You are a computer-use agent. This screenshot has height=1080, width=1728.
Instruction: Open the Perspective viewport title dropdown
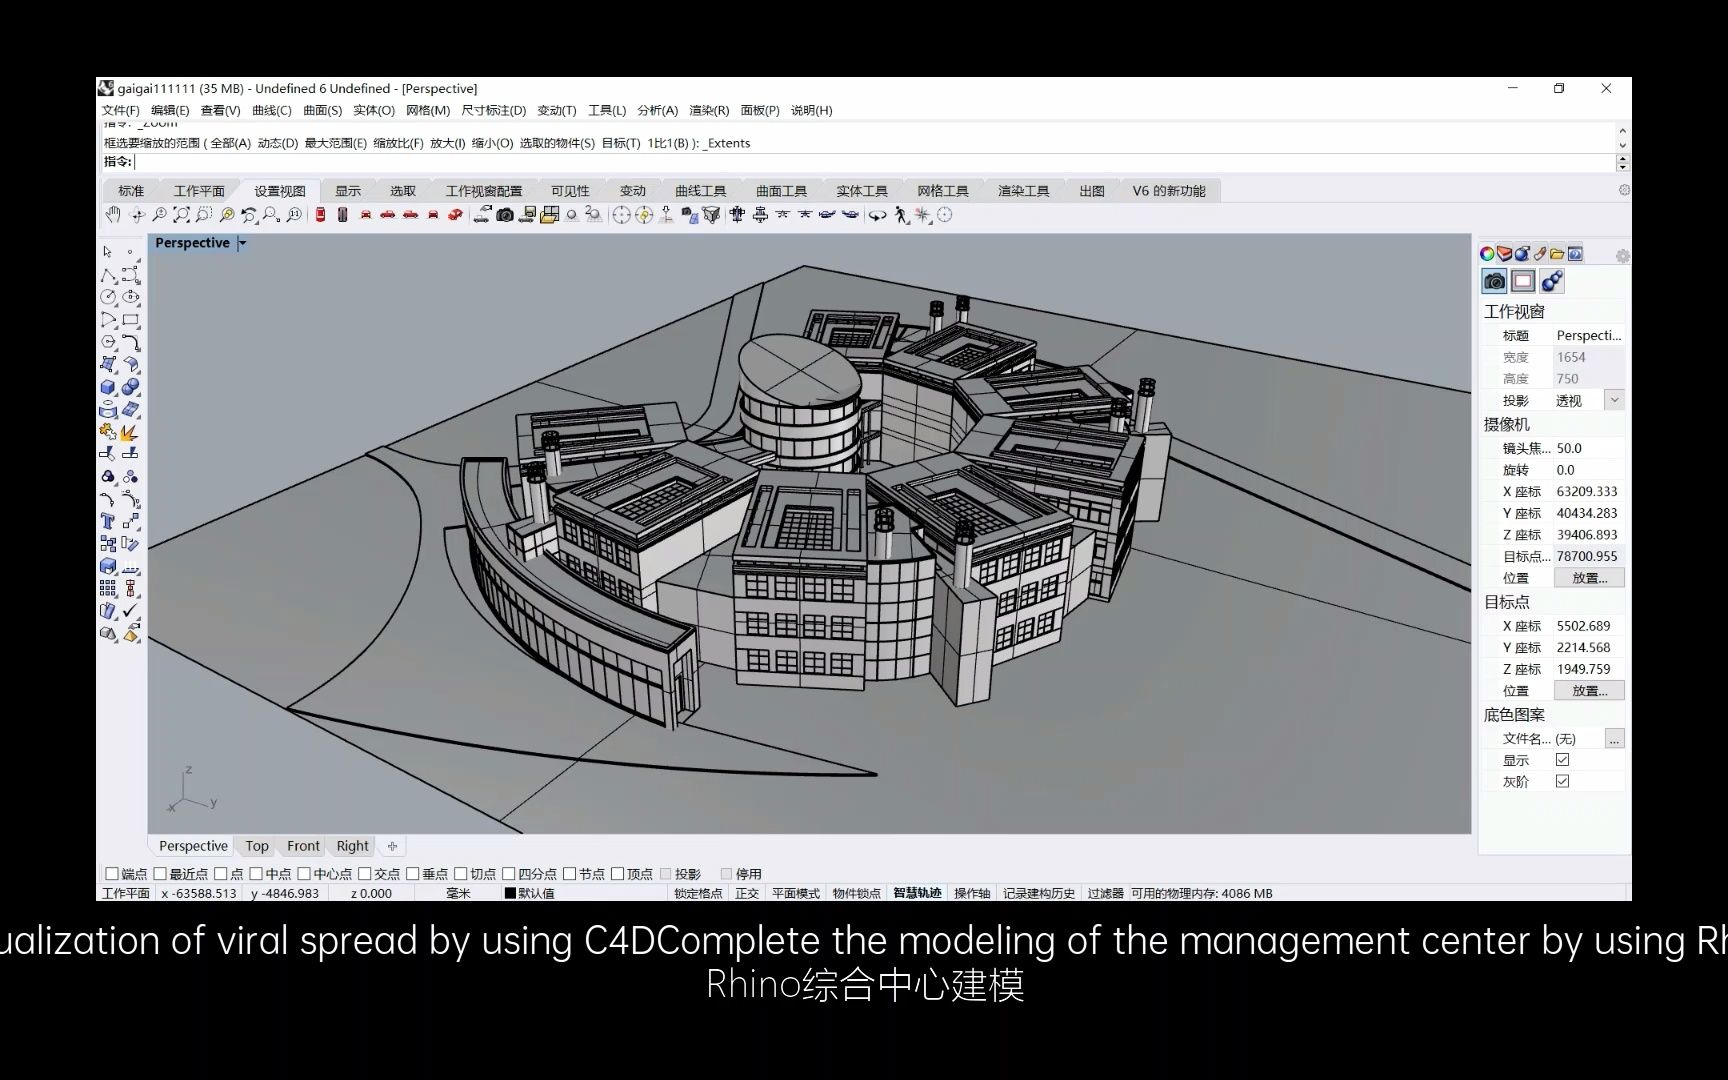(241, 242)
